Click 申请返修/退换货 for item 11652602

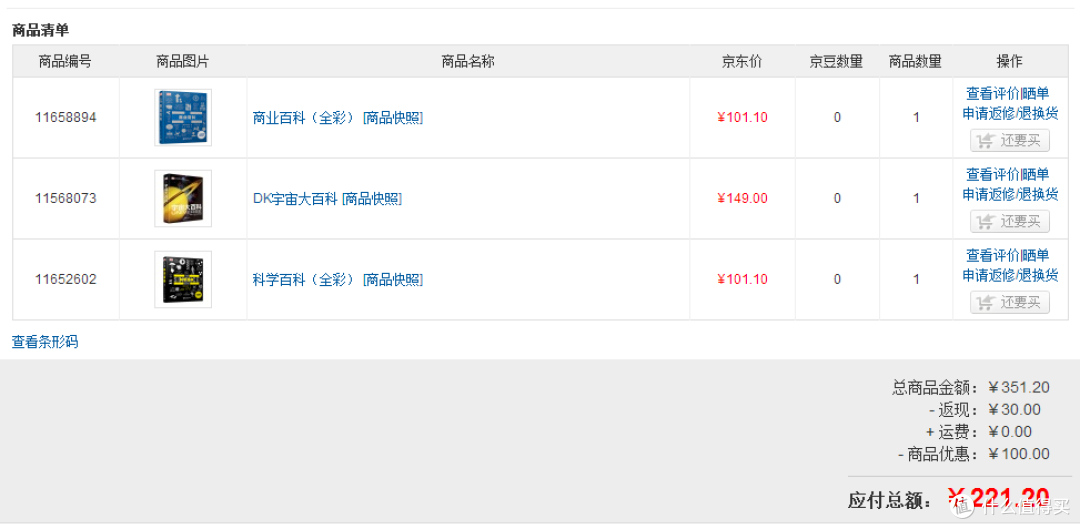point(1010,276)
